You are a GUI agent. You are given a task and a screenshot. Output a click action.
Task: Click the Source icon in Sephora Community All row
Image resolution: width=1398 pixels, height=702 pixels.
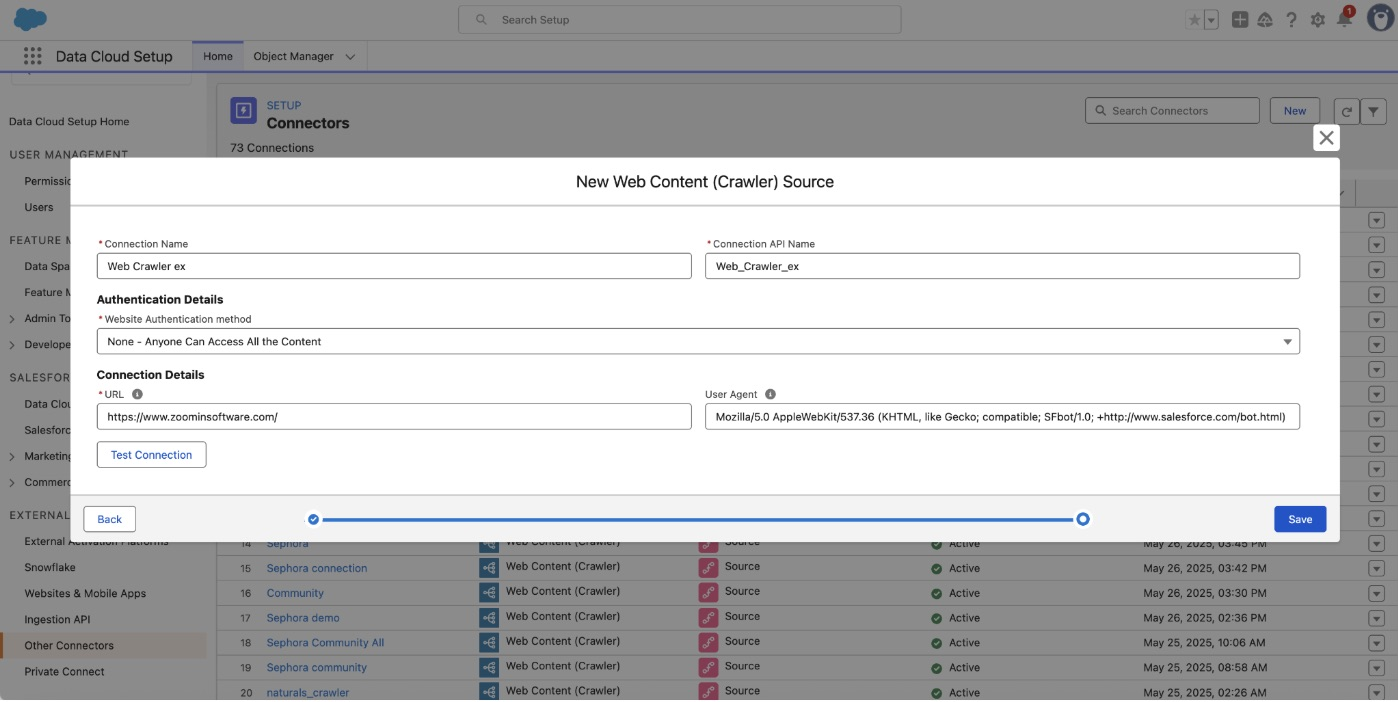(x=708, y=643)
